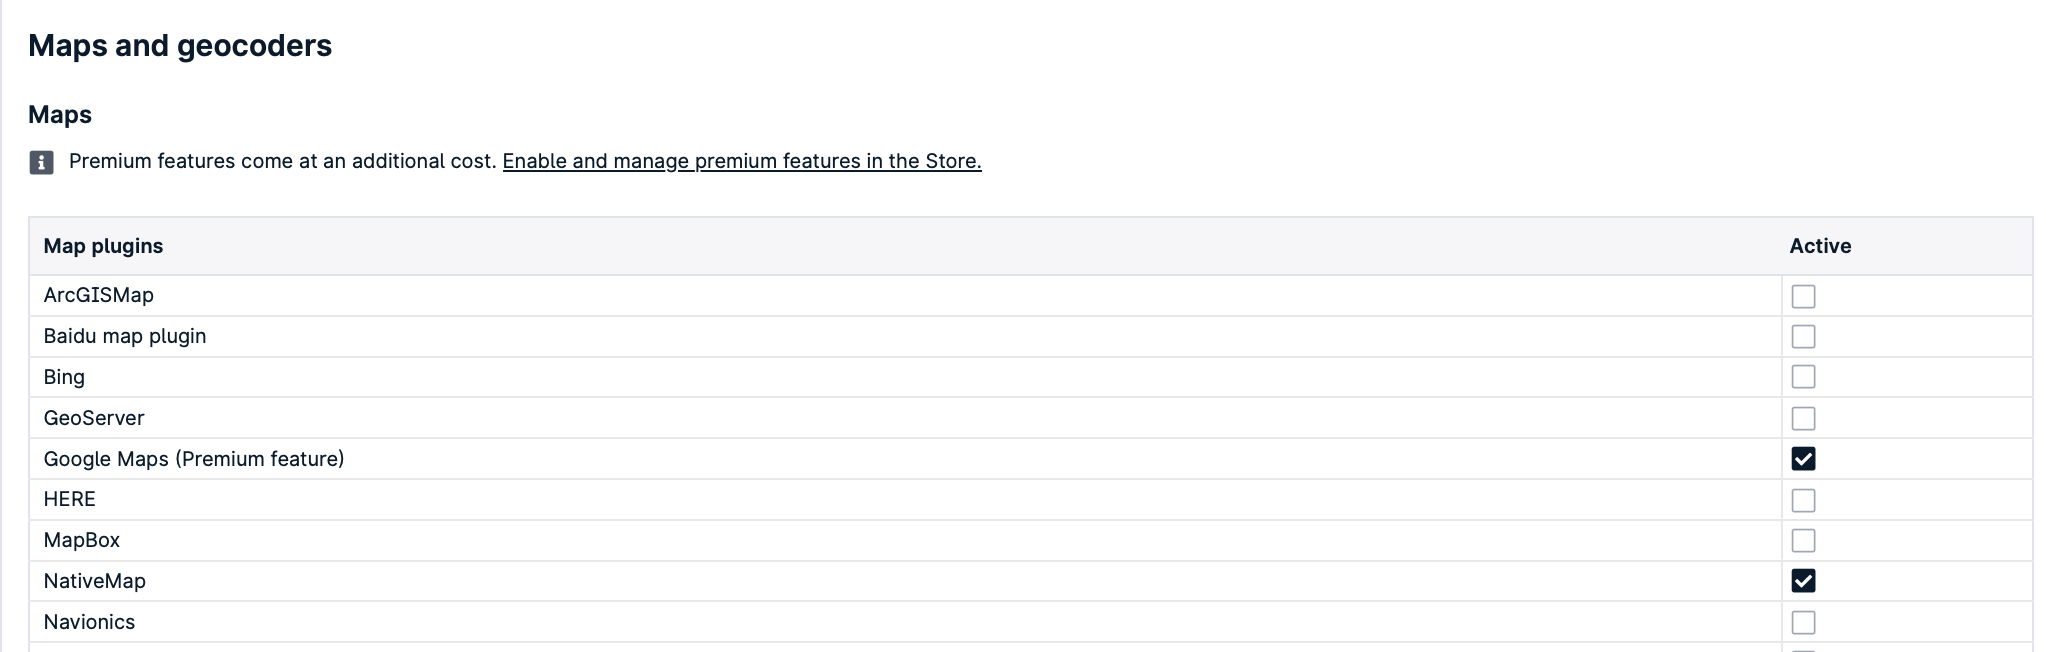Image resolution: width=2046 pixels, height=652 pixels.
Task: Select the Baidu map plugin row
Action: coord(125,336)
